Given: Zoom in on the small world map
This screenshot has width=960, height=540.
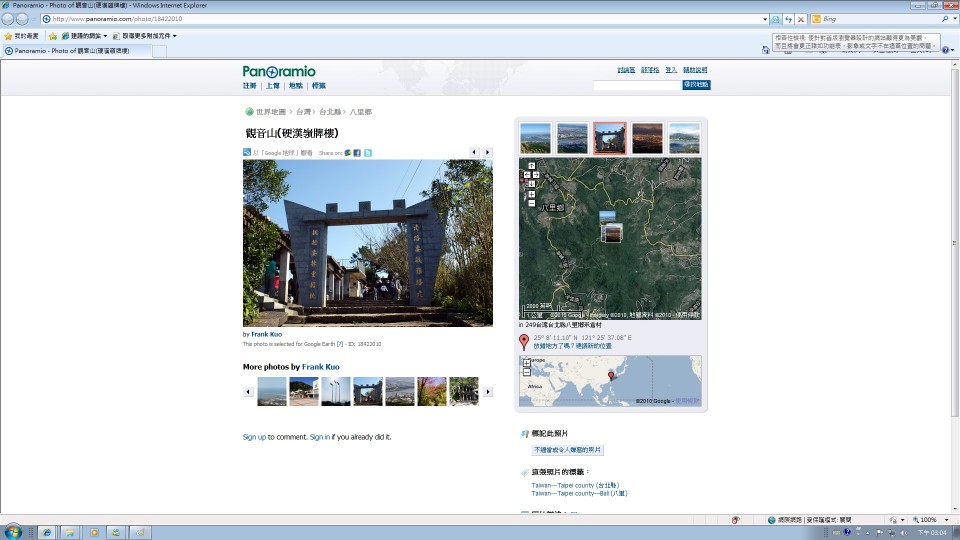Looking at the screenshot, I should pos(527,364).
